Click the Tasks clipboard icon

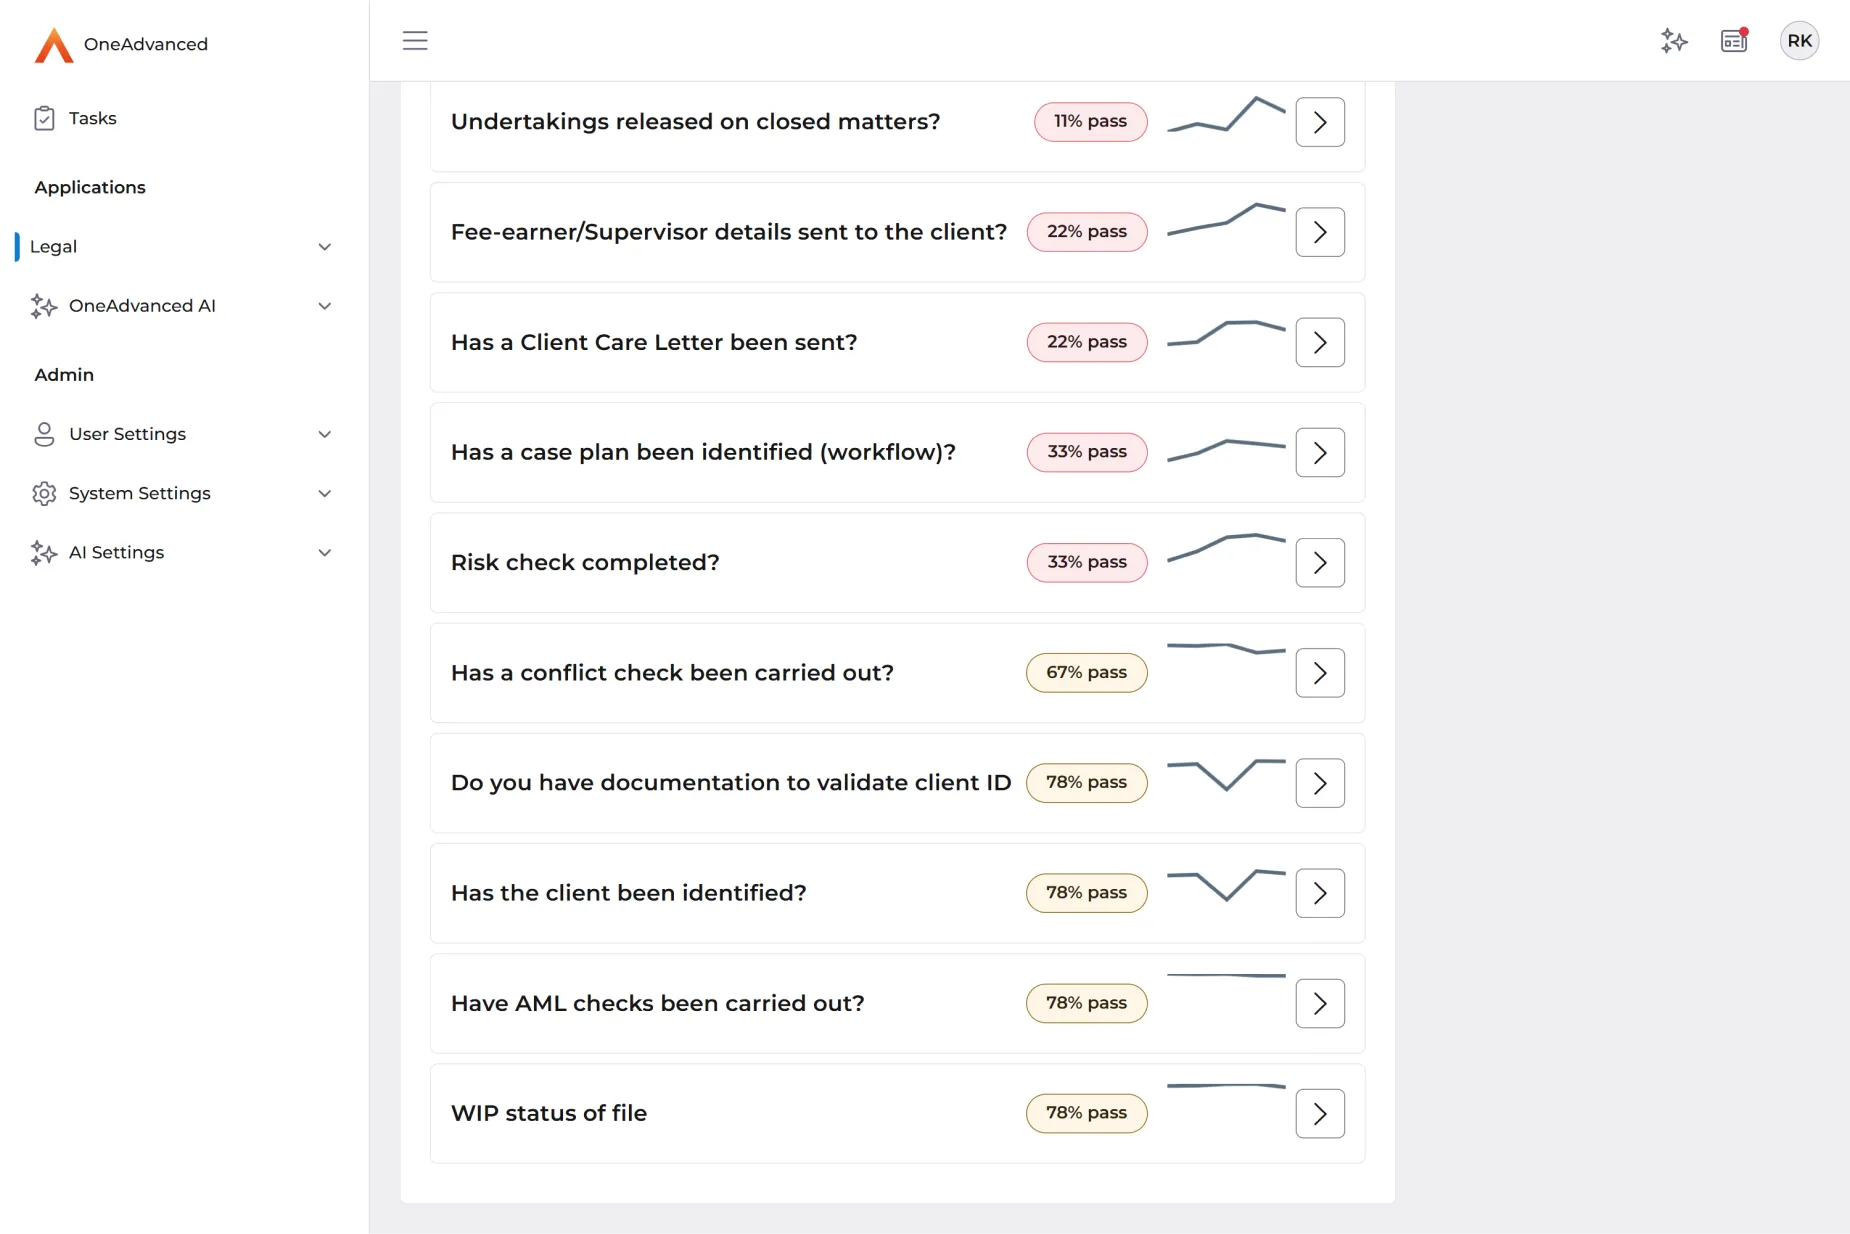pos(44,118)
